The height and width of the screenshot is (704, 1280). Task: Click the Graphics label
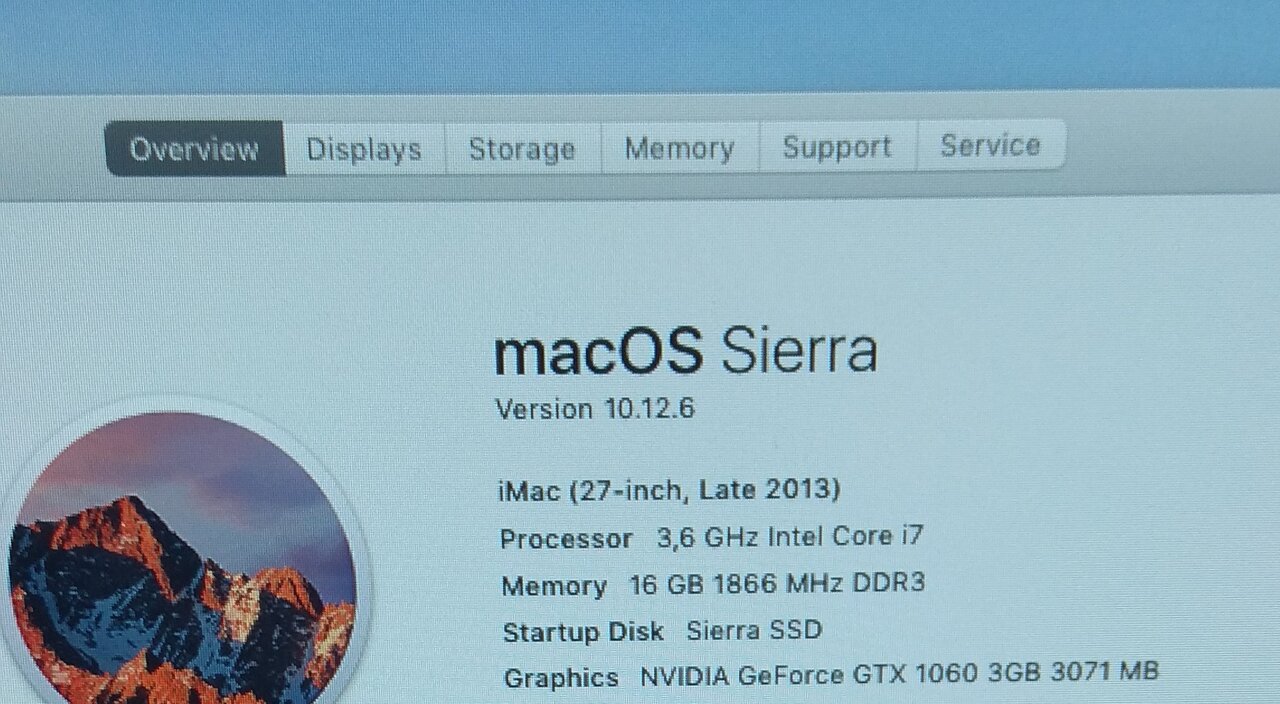(561, 678)
